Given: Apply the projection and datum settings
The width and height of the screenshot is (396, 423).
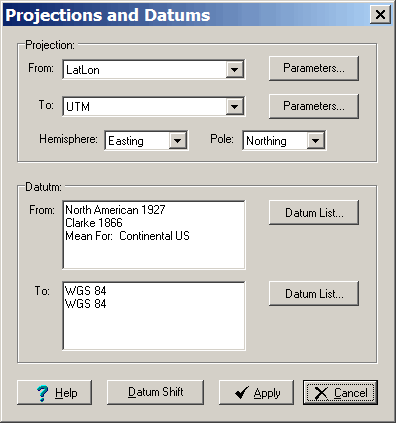Looking at the screenshot, I should (x=256, y=392).
